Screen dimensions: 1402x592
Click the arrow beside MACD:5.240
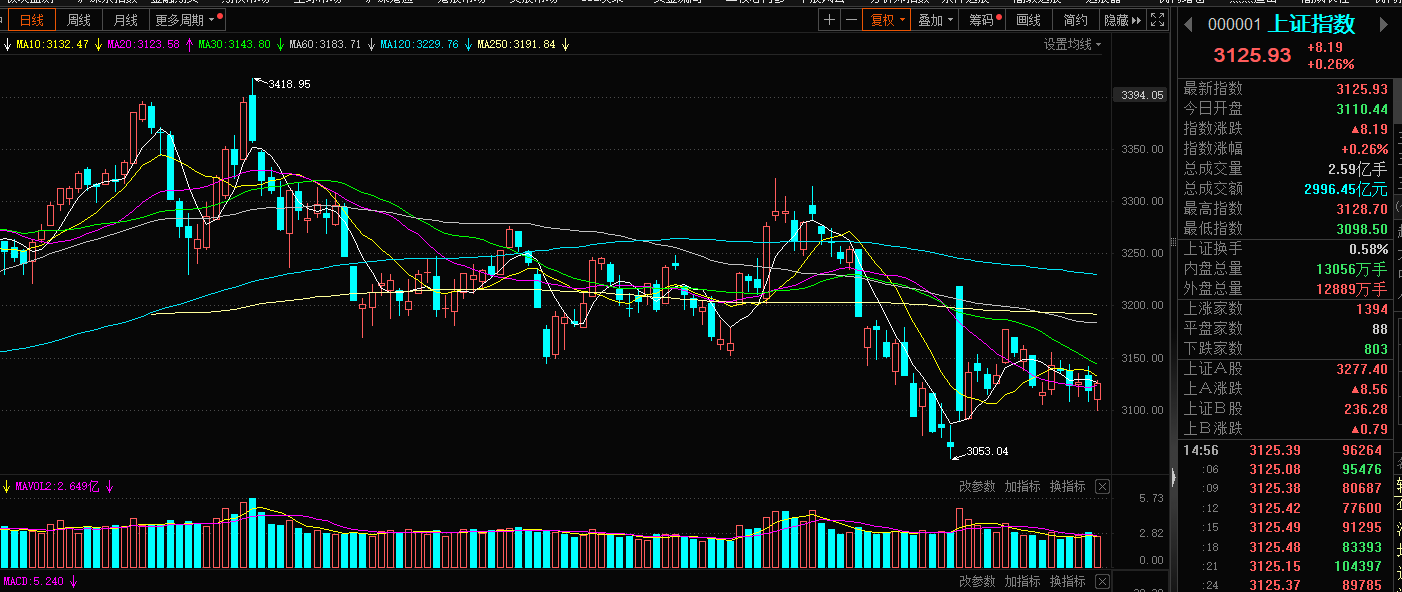[x=74, y=581]
